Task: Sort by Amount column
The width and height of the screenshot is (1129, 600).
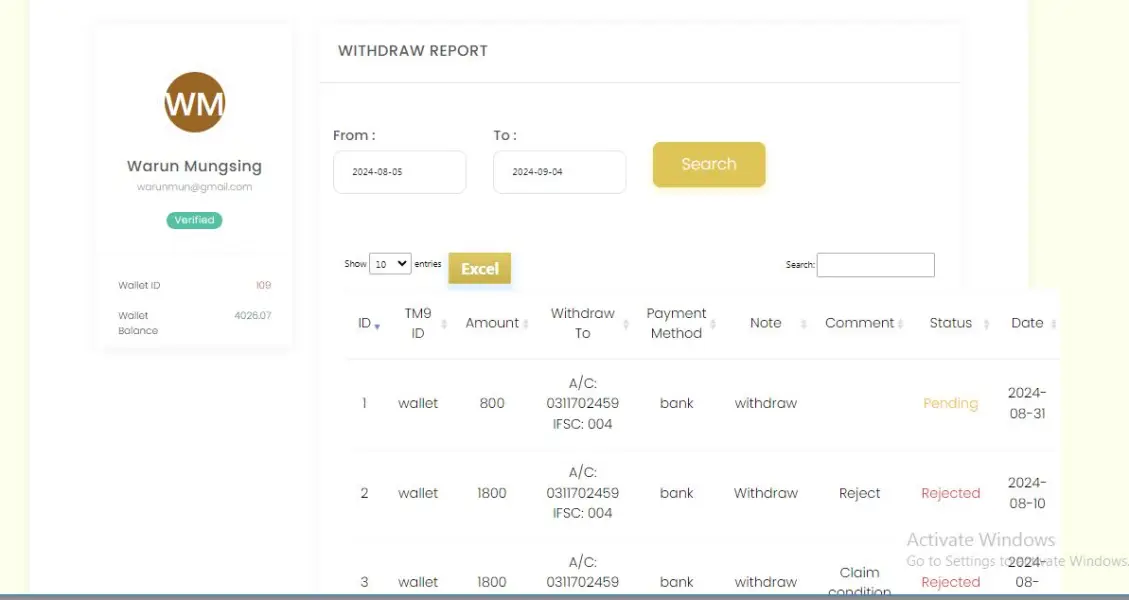Action: pos(526,324)
